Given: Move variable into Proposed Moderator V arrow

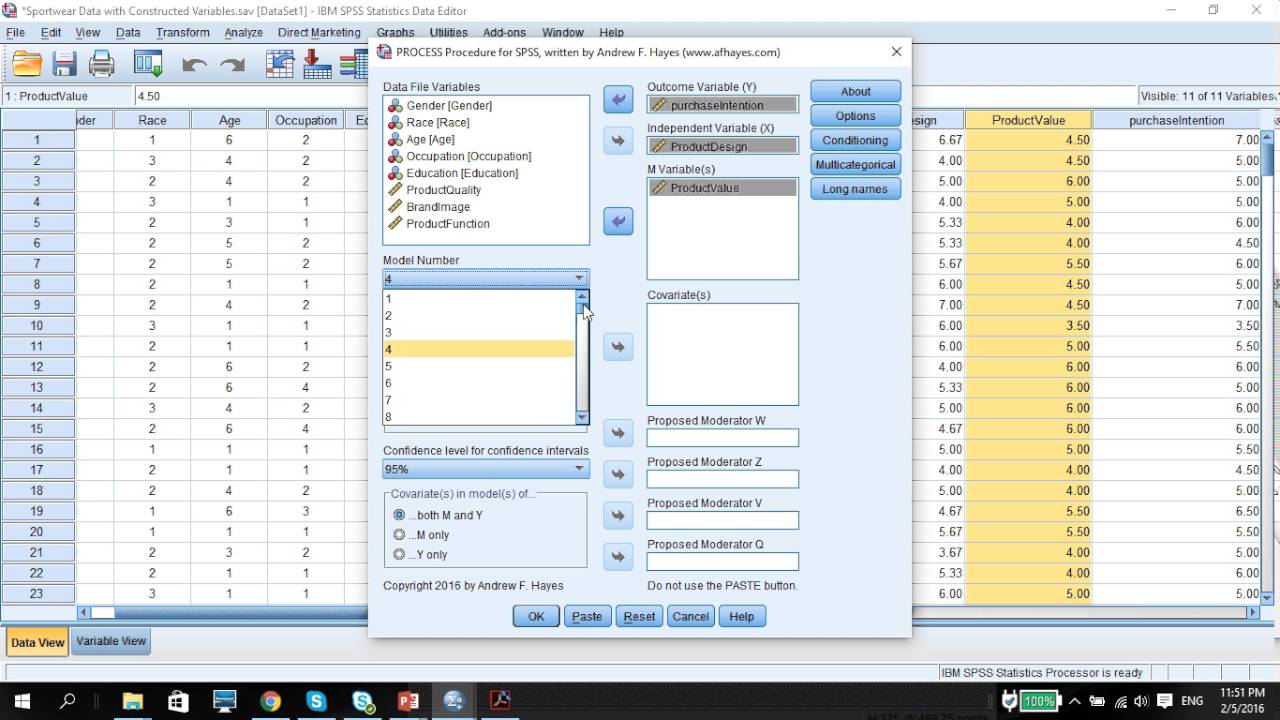Looking at the screenshot, I should (x=618, y=515).
